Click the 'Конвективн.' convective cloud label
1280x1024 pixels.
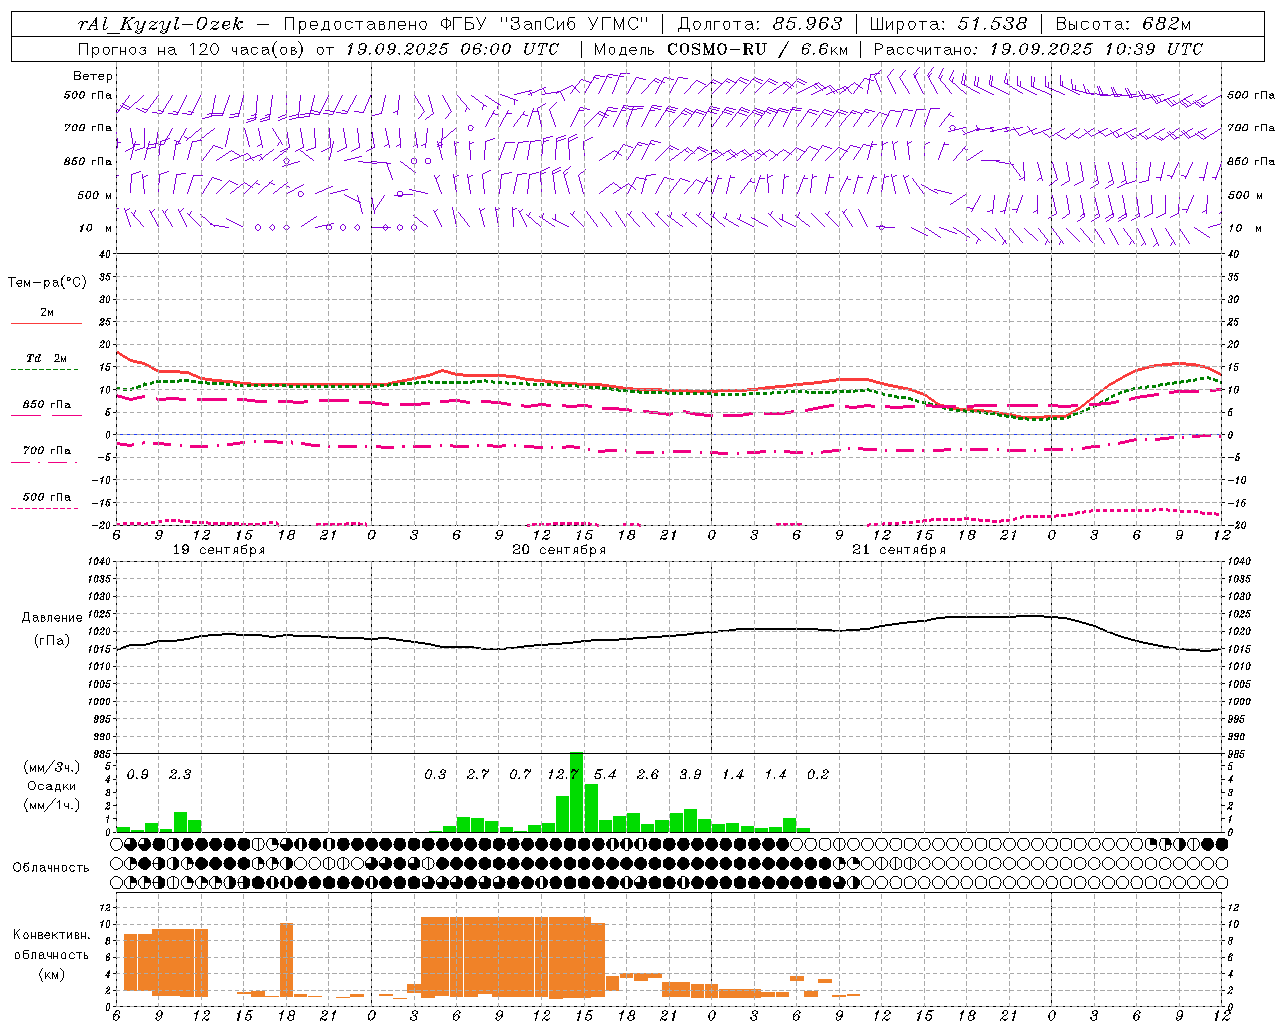click(x=51, y=935)
